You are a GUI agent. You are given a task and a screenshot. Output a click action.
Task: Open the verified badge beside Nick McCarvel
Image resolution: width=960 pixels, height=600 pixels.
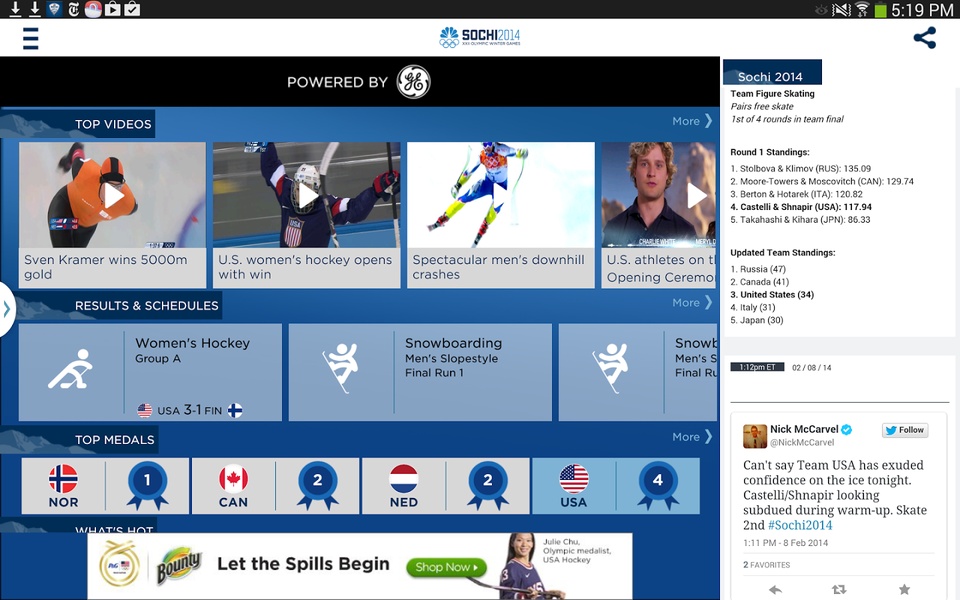(847, 430)
